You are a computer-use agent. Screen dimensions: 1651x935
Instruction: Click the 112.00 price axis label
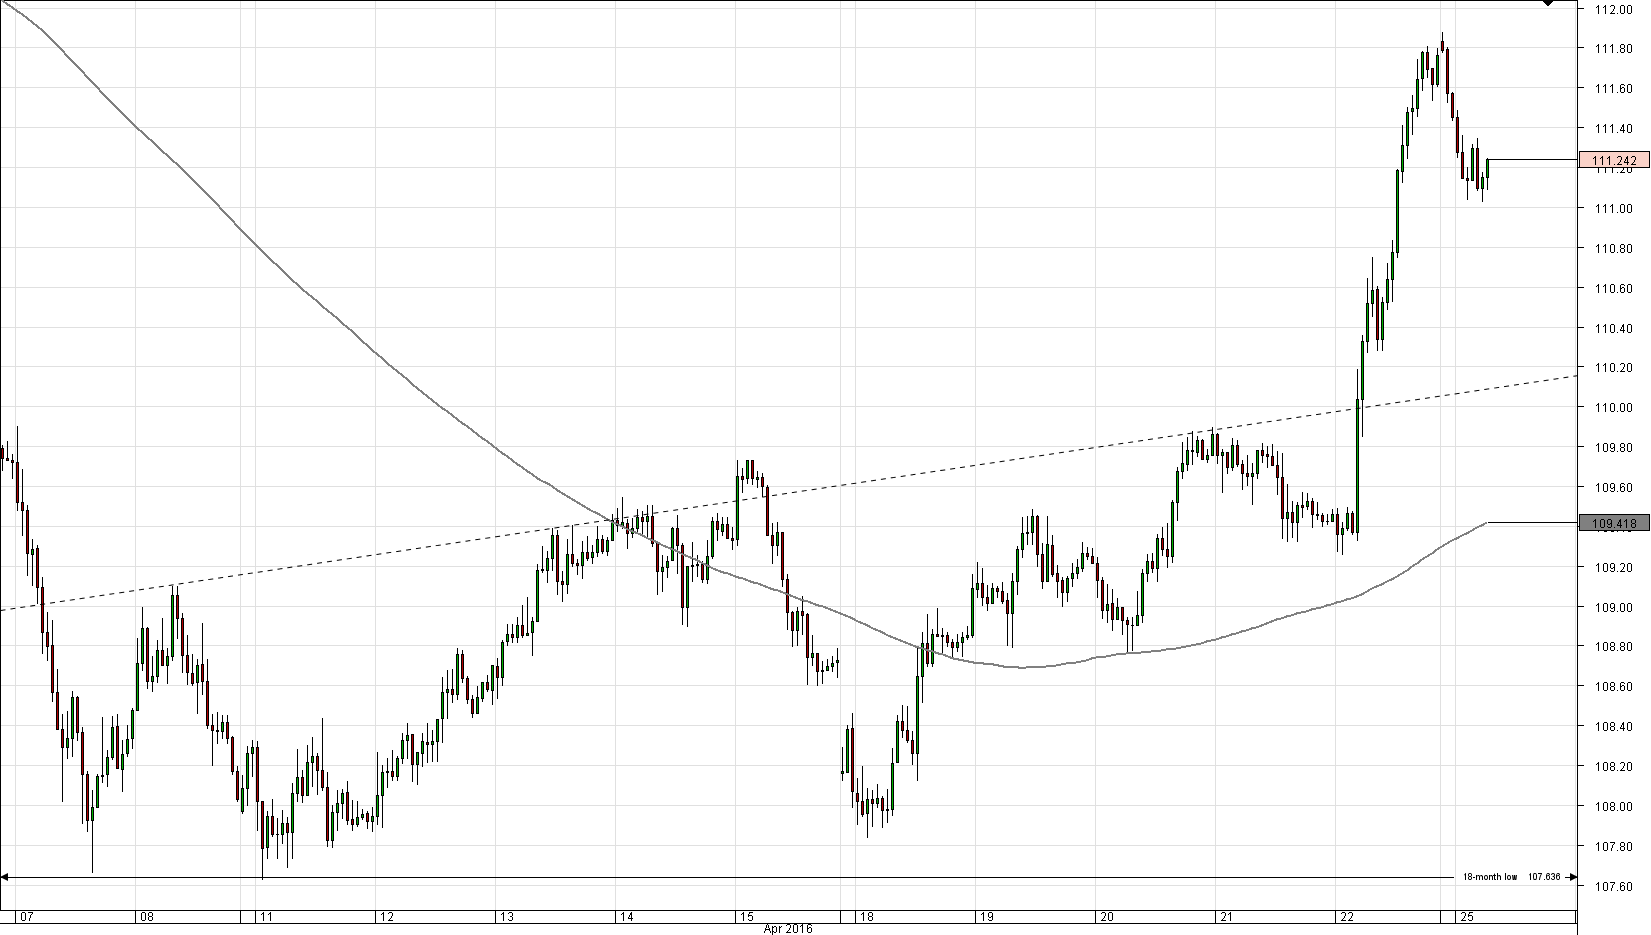(1613, 9)
